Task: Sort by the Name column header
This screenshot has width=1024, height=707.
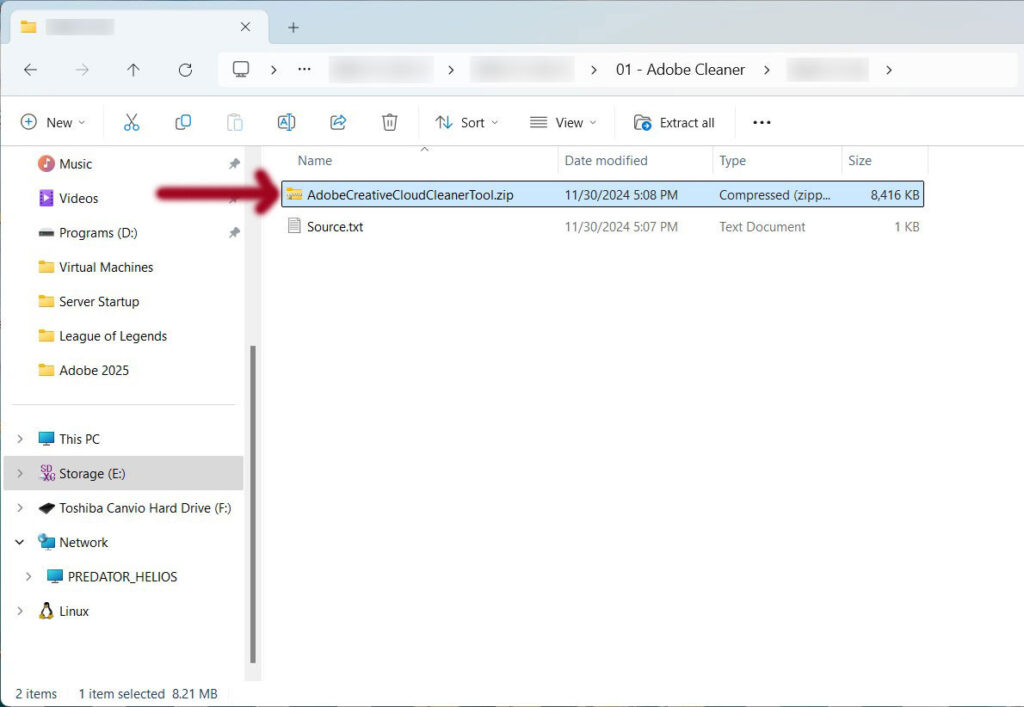Action: pos(315,161)
